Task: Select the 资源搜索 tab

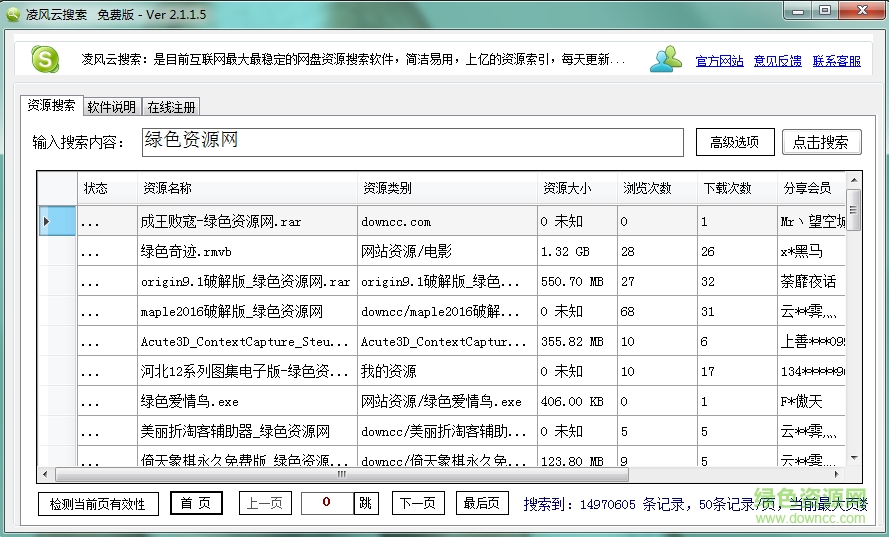Action: tap(50, 106)
